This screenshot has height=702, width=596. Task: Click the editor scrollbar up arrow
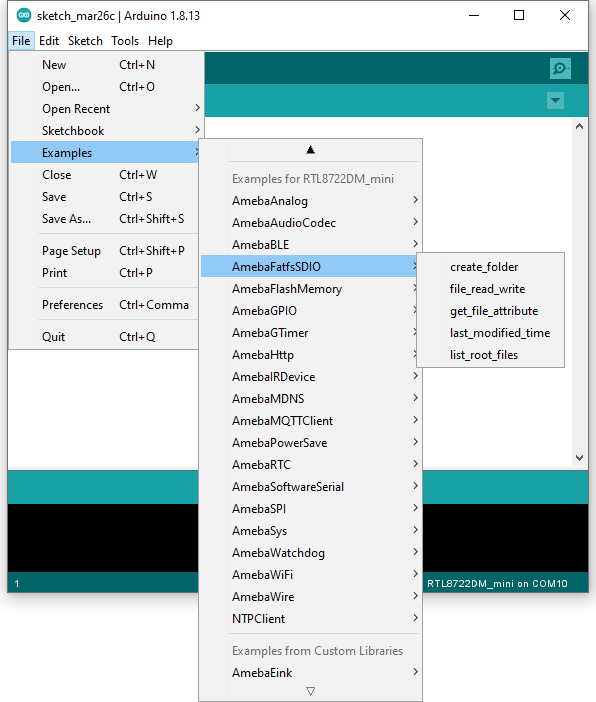[579, 127]
